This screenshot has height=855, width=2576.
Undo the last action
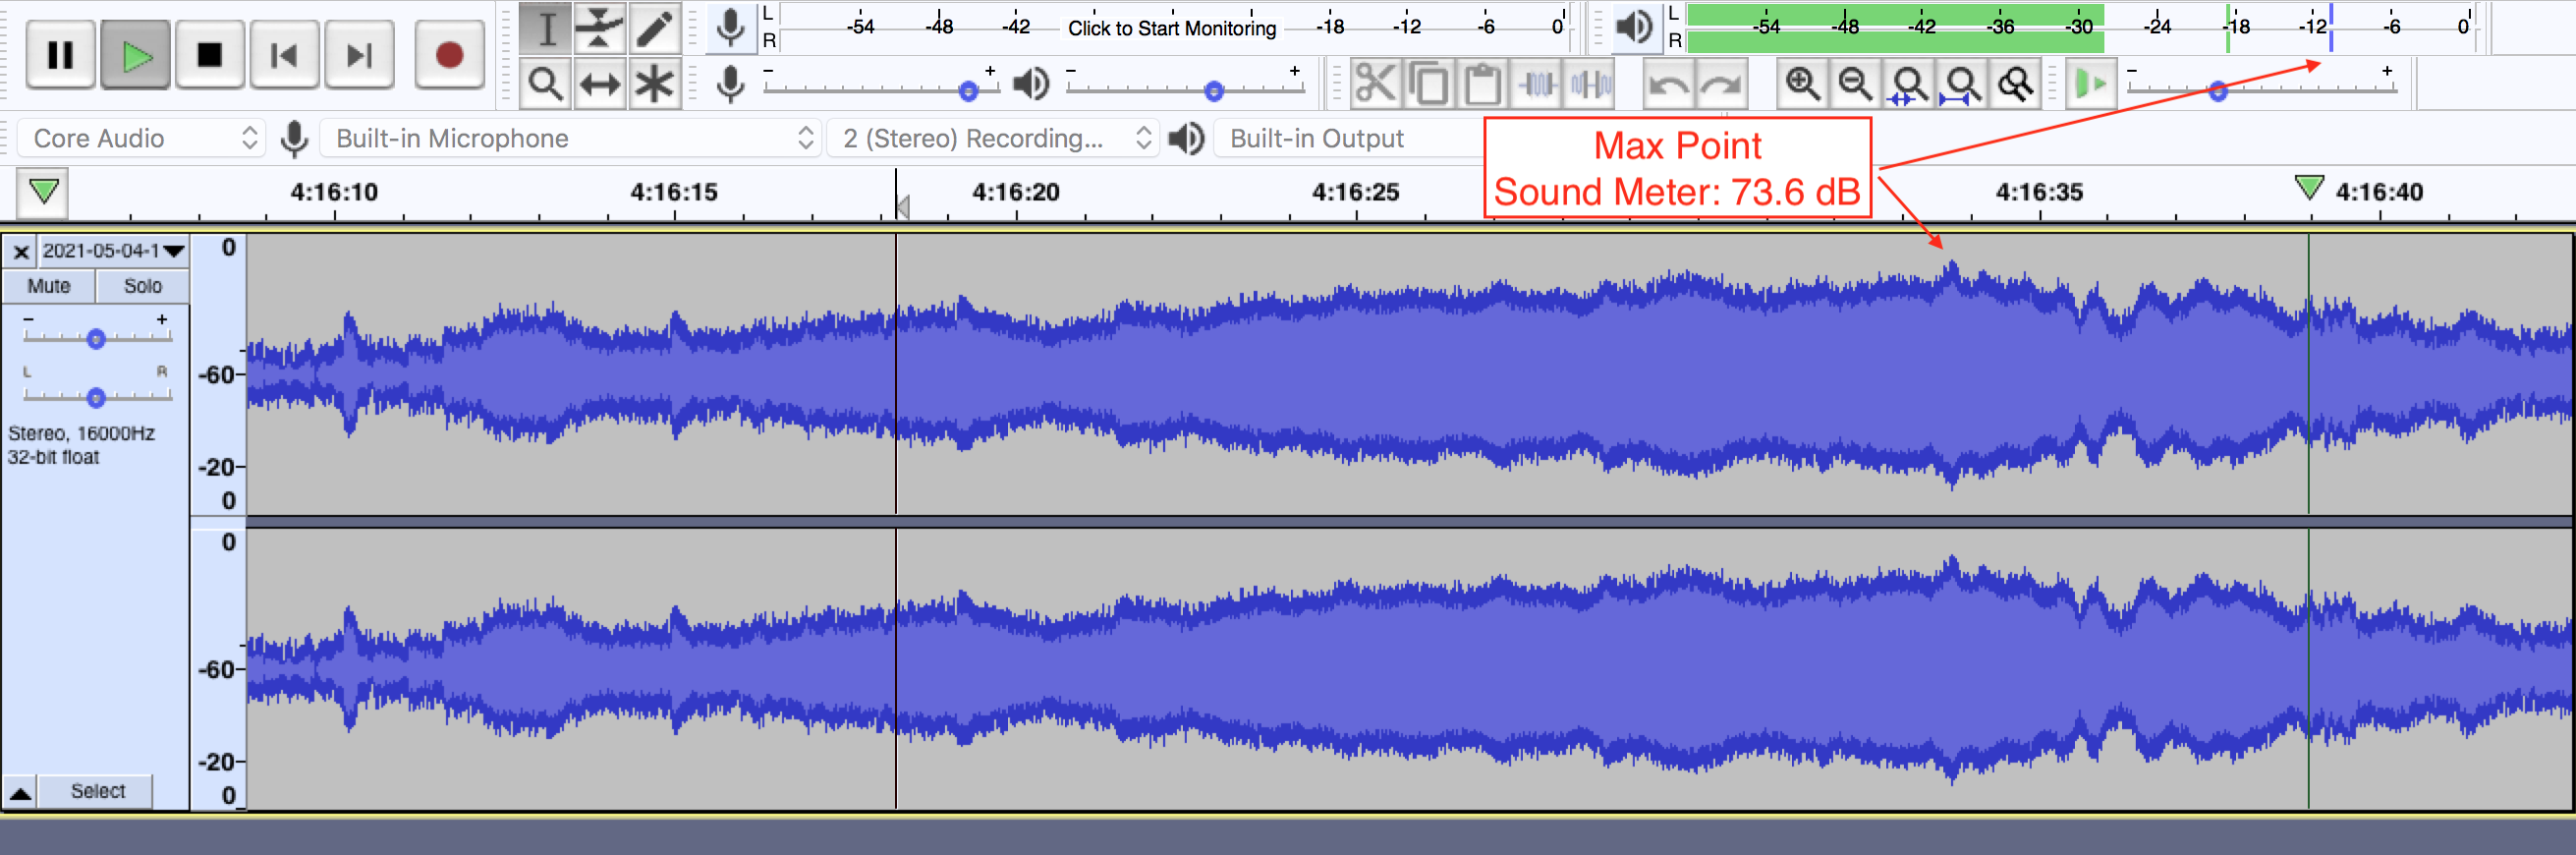click(x=1668, y=83)
